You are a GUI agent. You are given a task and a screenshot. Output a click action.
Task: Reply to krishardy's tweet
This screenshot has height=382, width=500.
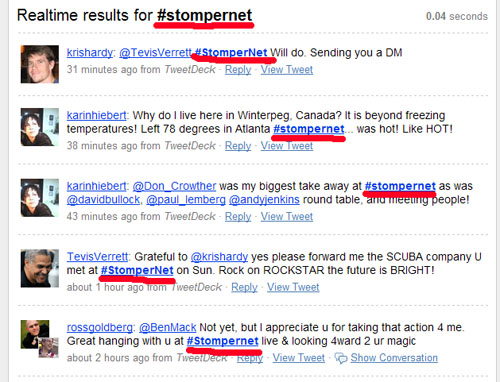[x=238, y=70]
